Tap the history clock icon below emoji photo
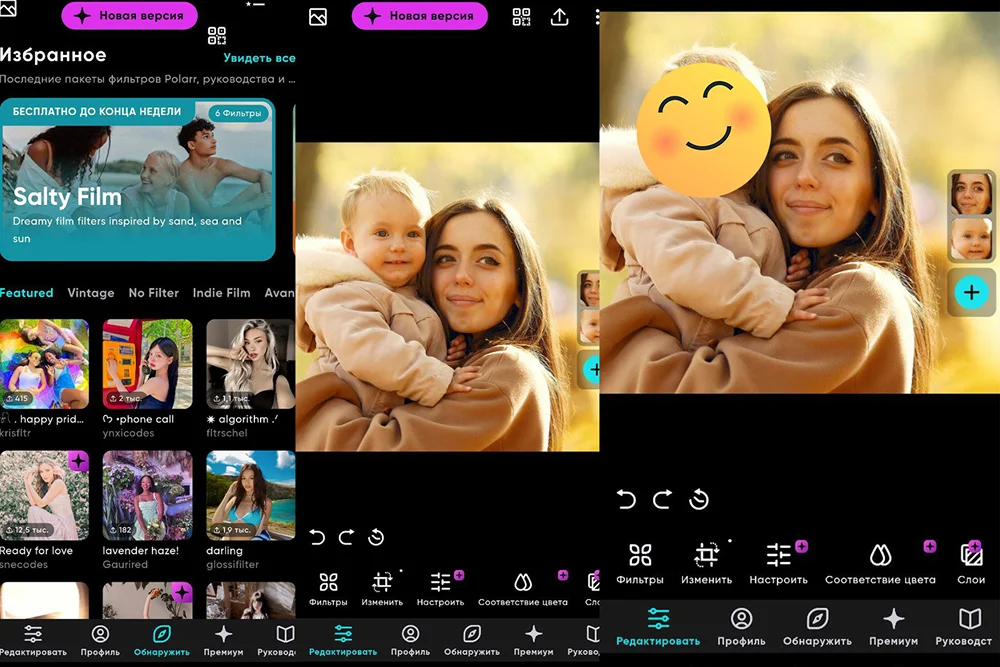 (x=698, y=499)
